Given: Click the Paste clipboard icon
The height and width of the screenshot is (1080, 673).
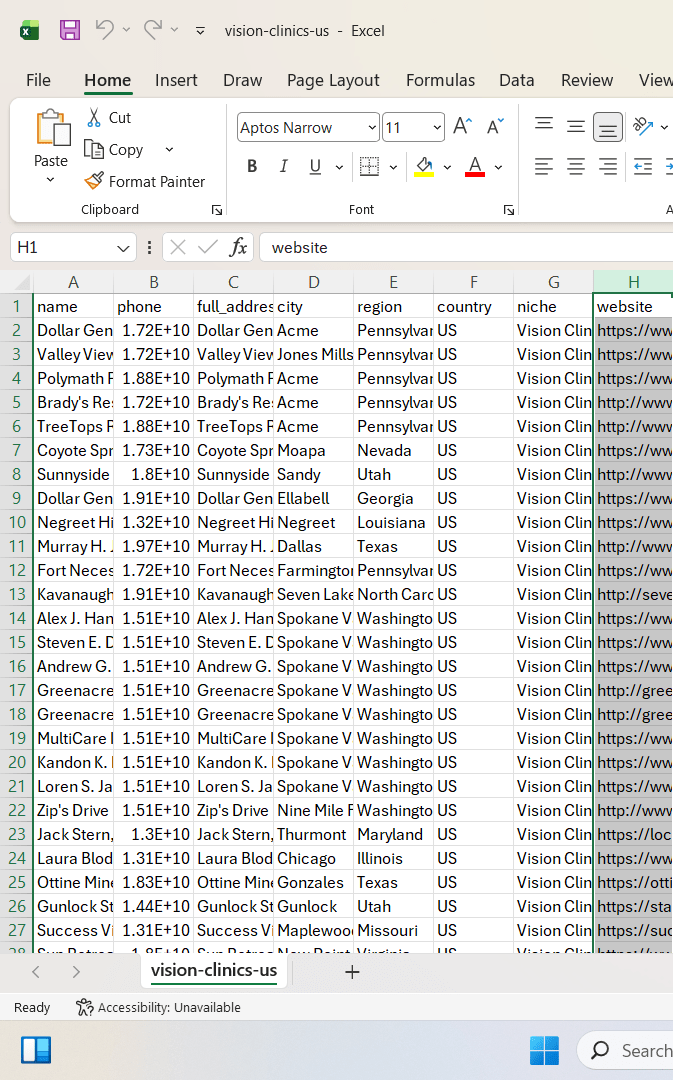Looking at the screenshot, I should pyautogui.click(x=52, y=128).
